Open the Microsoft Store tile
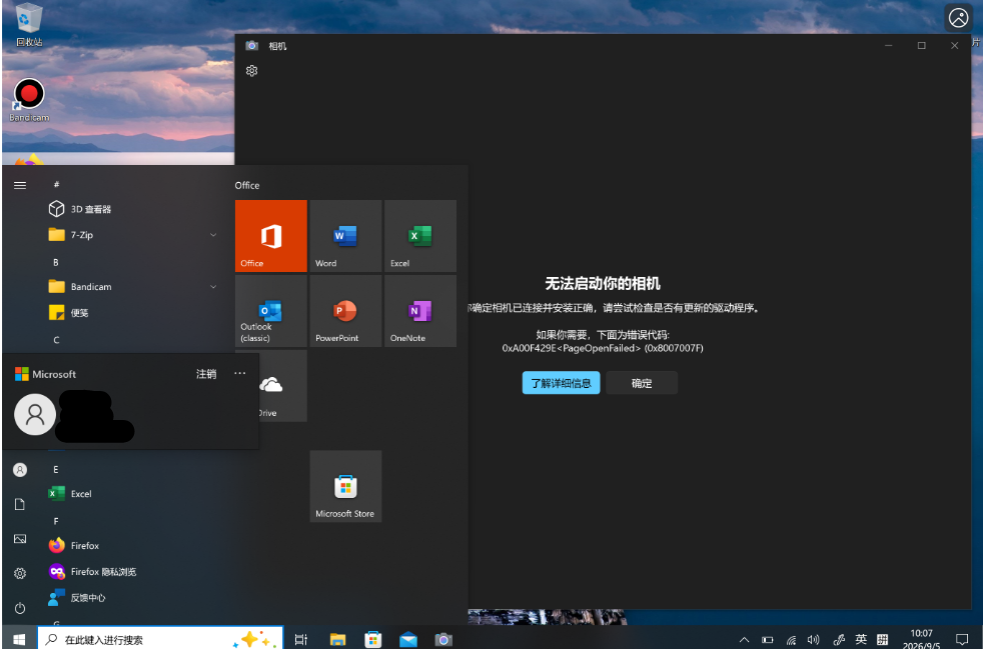The width and height of the screenshot is (983, 649). [345, 486]
